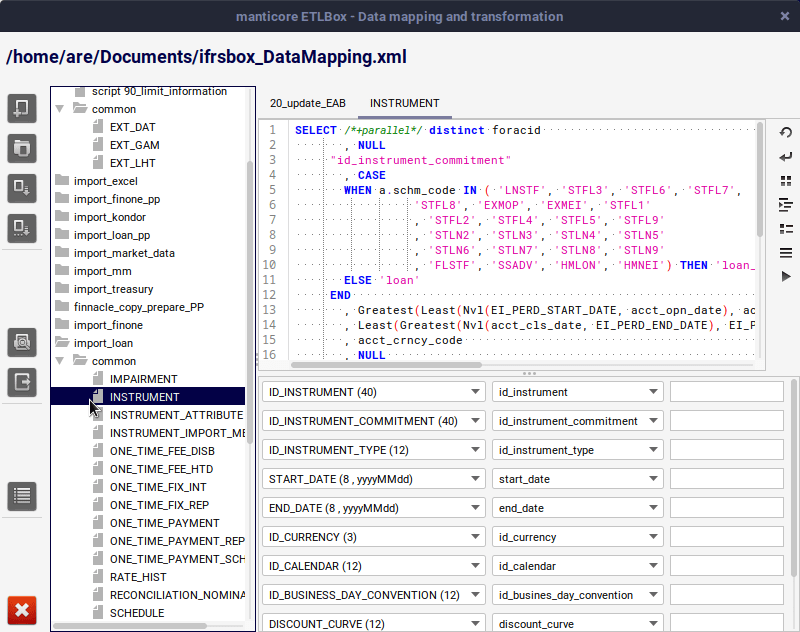Click the text field in ID_INSTRUMENT row
The height and width of the screenshot is (632, 800).
727,392
